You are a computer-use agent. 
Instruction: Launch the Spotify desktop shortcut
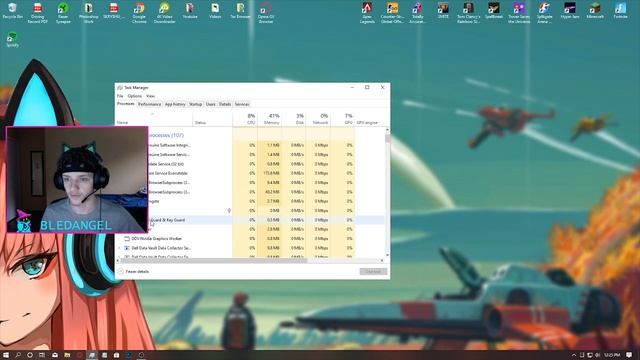point(12,40)
